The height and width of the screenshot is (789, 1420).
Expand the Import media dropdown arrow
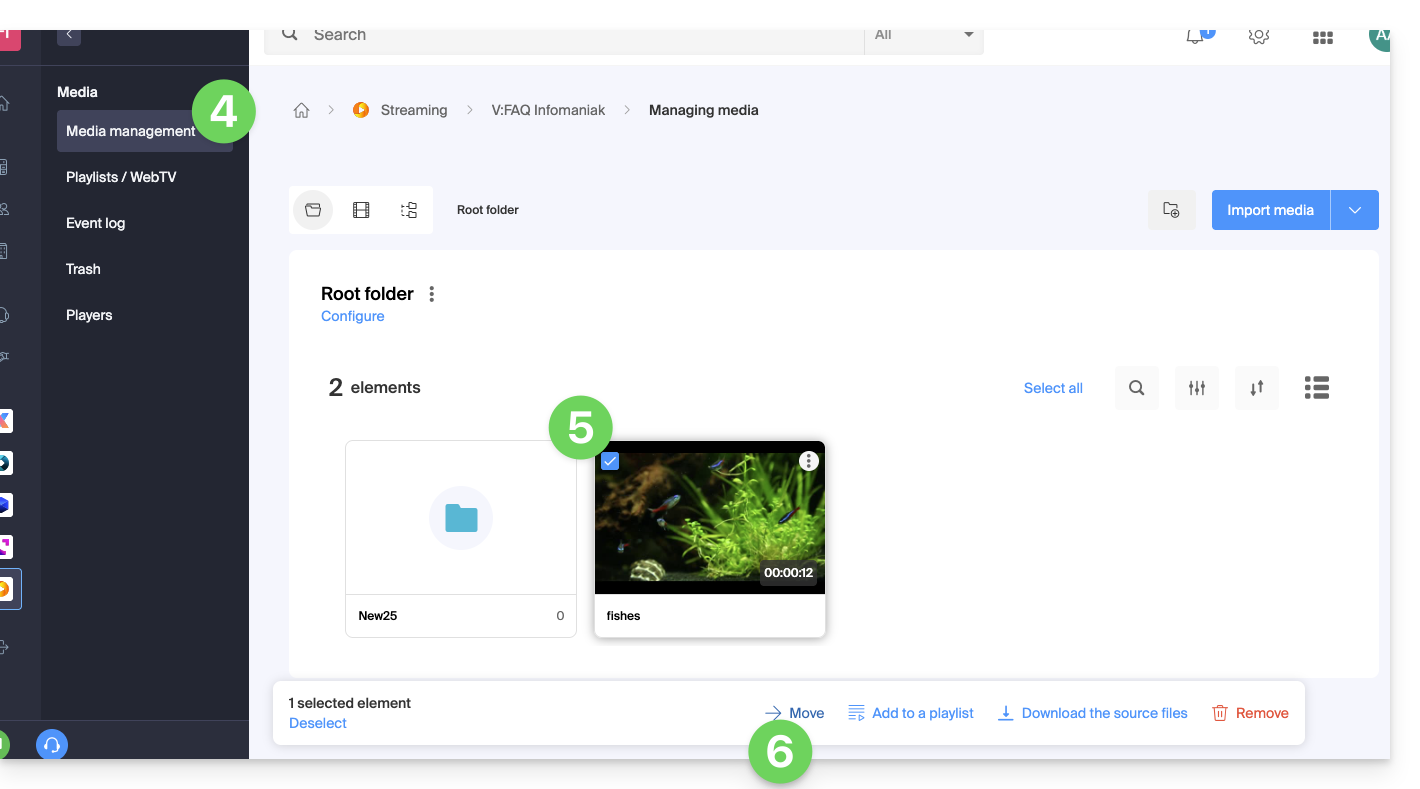(x=1355, y=210)
